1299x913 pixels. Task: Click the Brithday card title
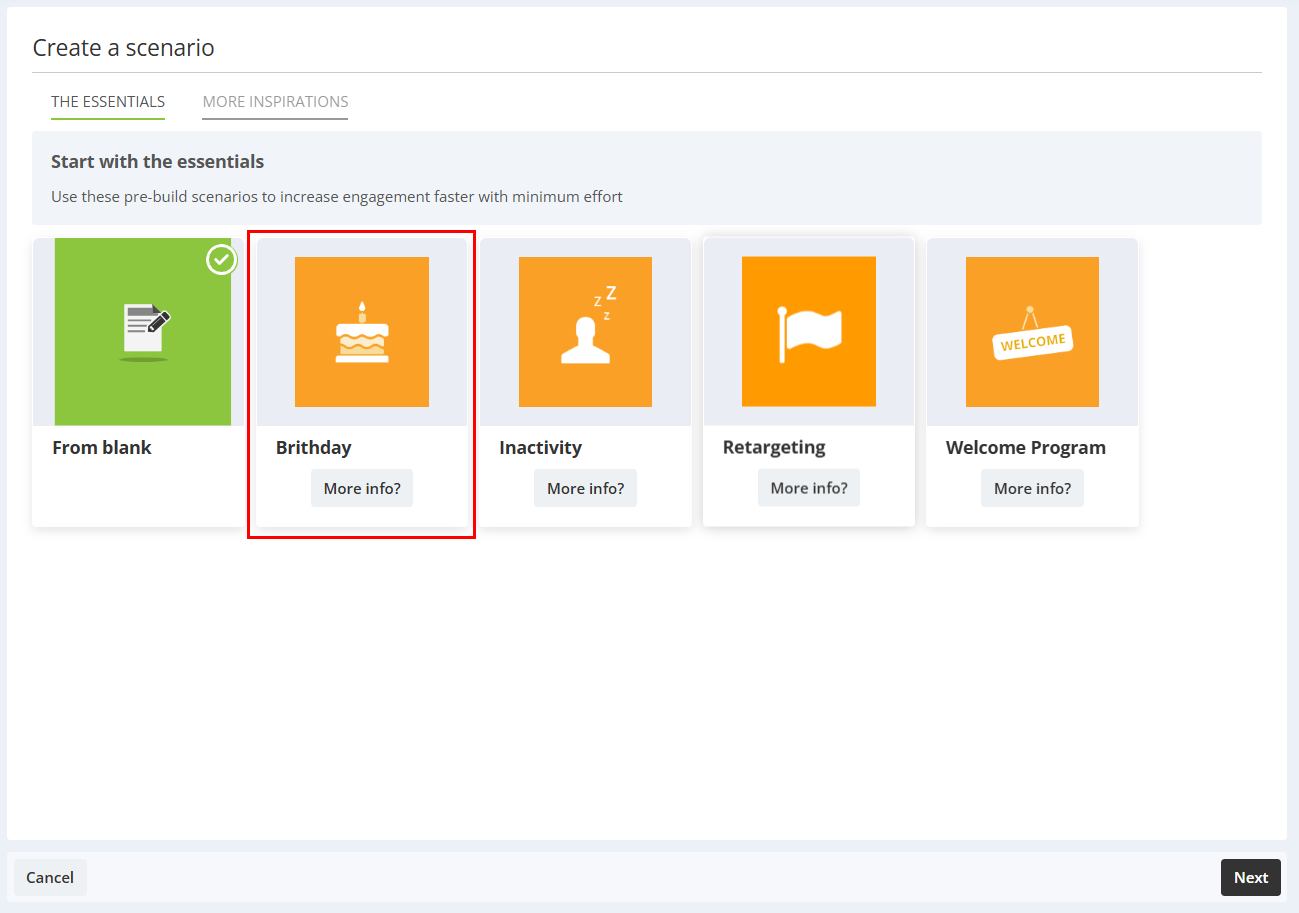(314, 447)
